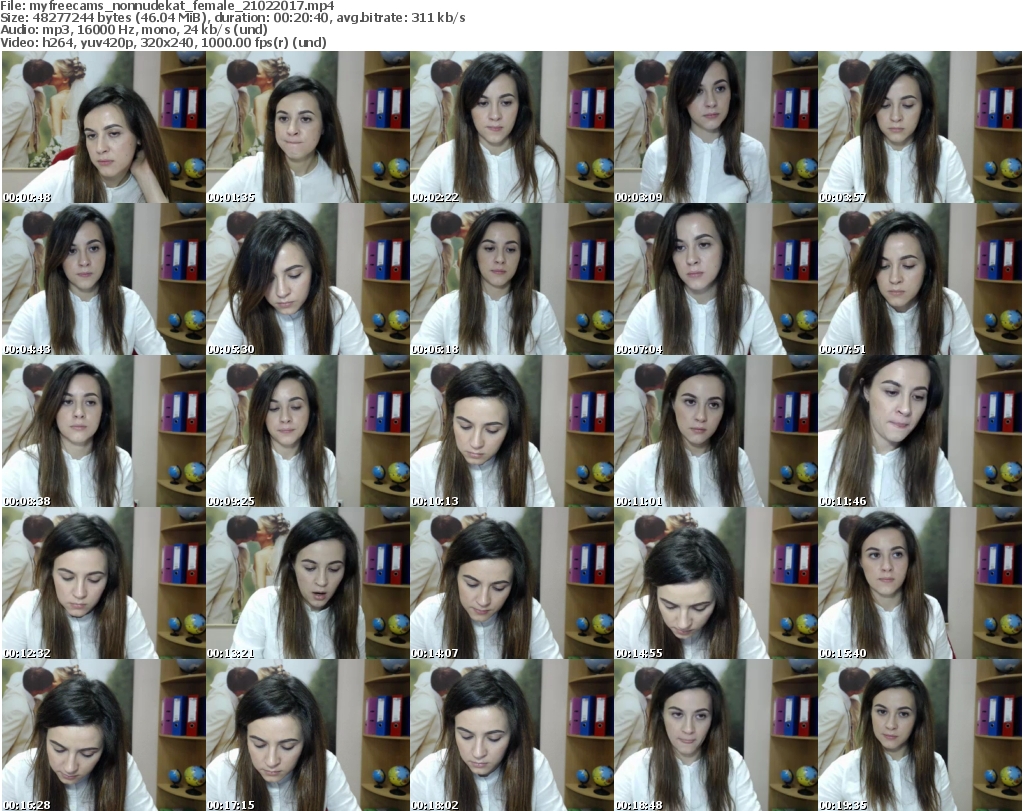The image size is (1024, 811).
Task: Choose the 00:18:48 video frame
Action: coord(716,735)
